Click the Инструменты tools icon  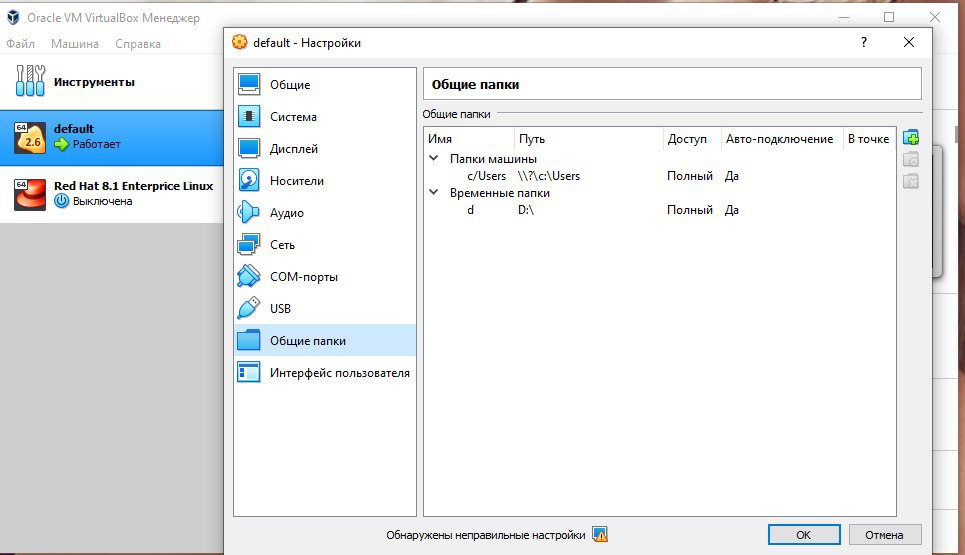pos(30,81)
